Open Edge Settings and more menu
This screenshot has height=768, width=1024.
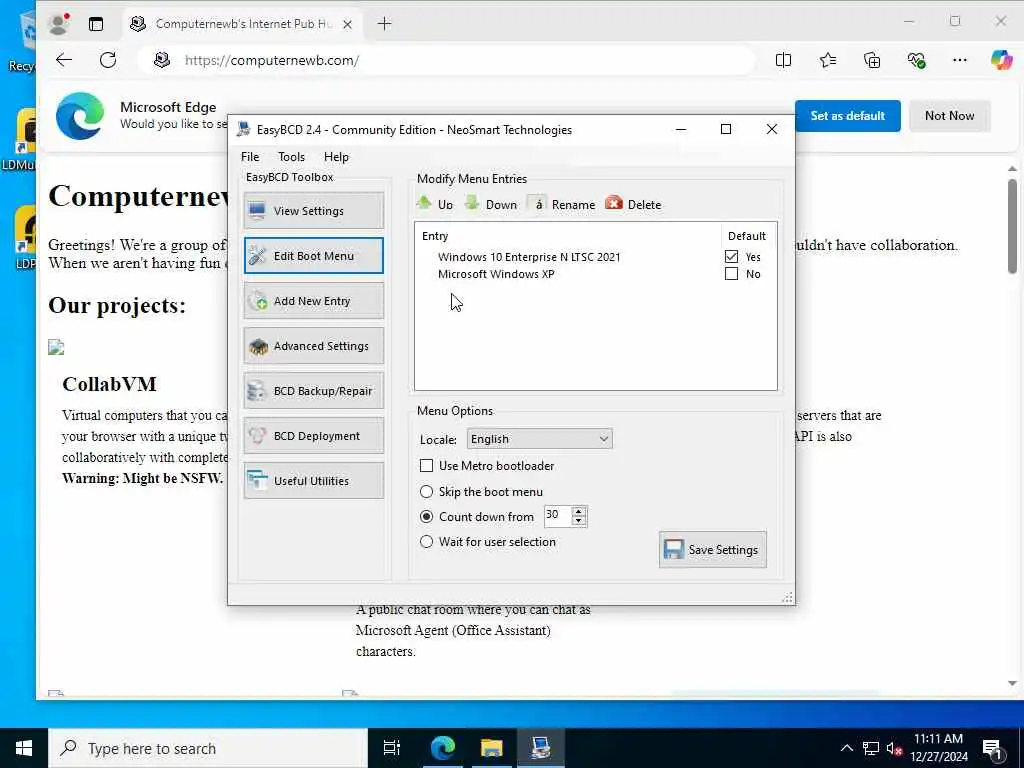959,60
